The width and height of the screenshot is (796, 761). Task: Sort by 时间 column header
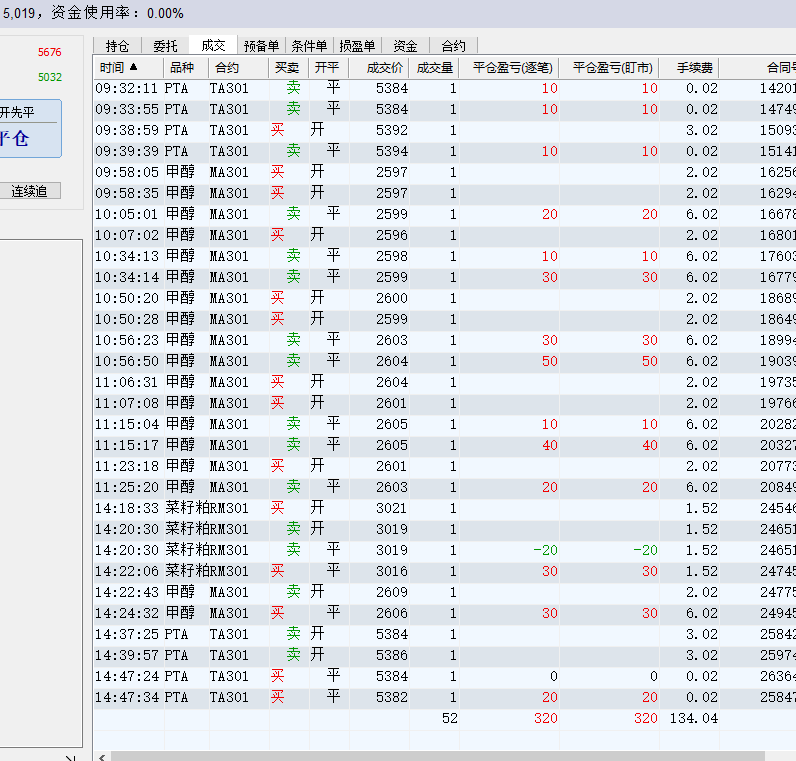(x=128, y=68)
